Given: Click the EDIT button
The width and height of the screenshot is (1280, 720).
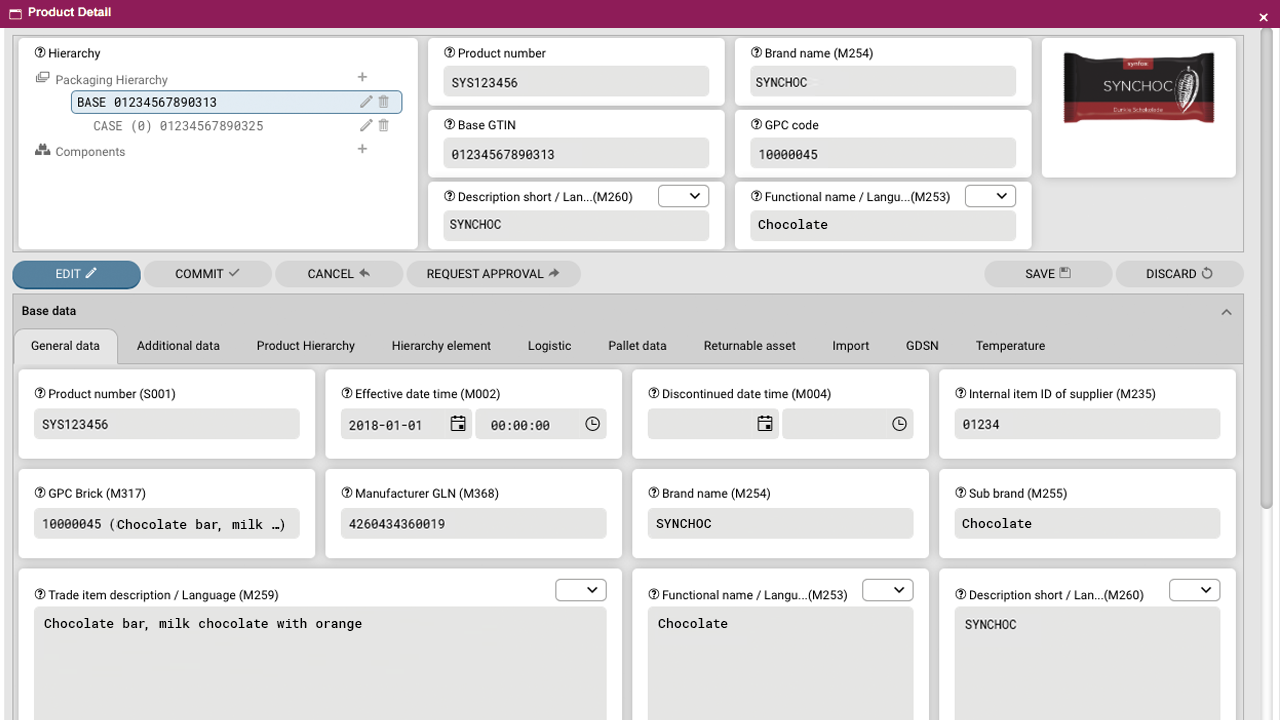Looking at the screenshot, I should (76, 274).
